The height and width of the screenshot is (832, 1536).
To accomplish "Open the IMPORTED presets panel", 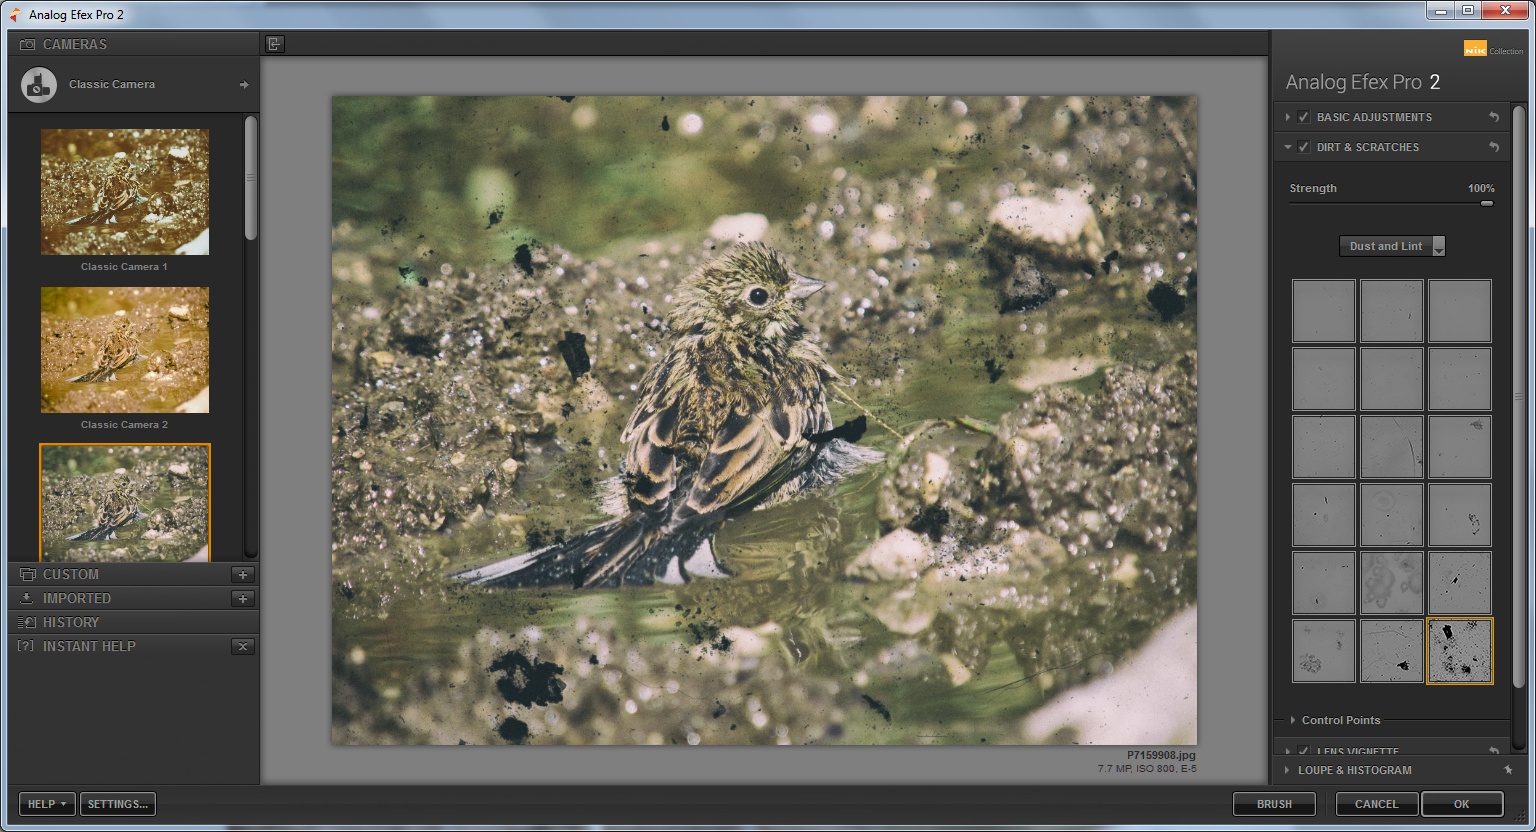I will (134, 599).
